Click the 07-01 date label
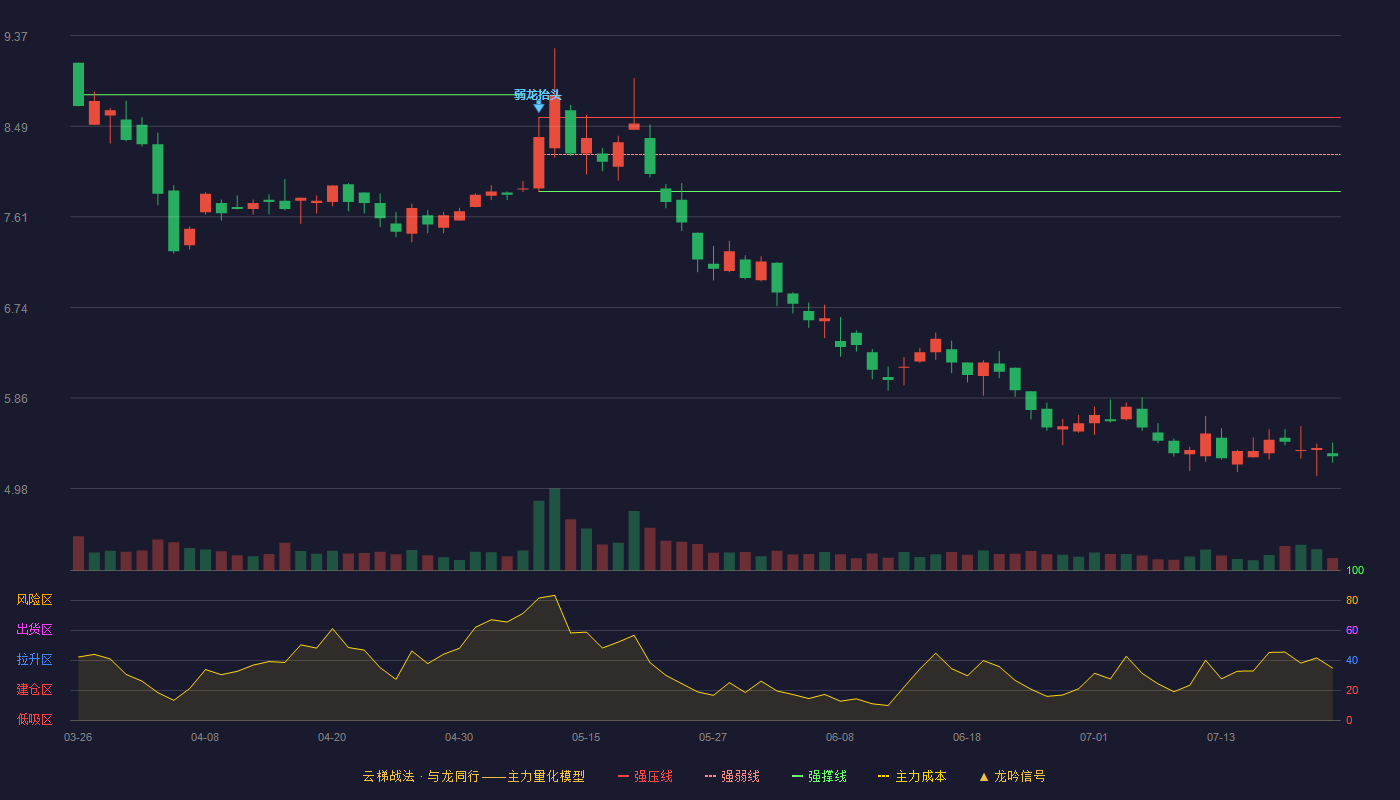Viewport: 1400px width, 800px height. [x=1094, y=737]
